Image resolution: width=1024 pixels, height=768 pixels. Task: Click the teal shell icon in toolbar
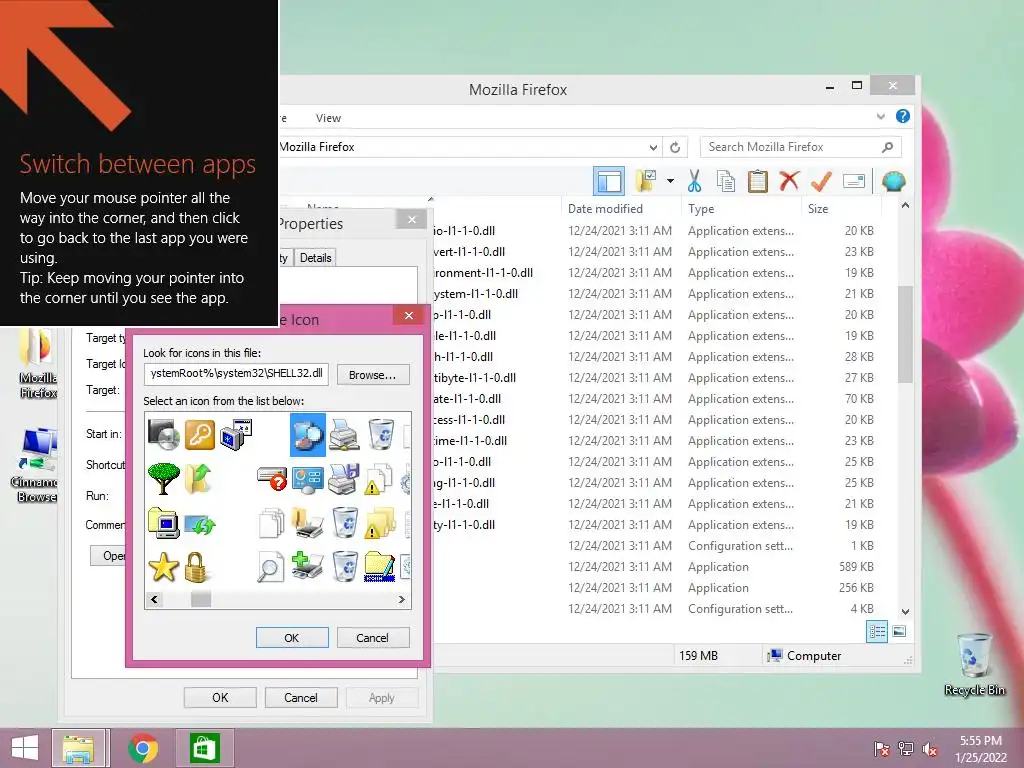[893, 181]
